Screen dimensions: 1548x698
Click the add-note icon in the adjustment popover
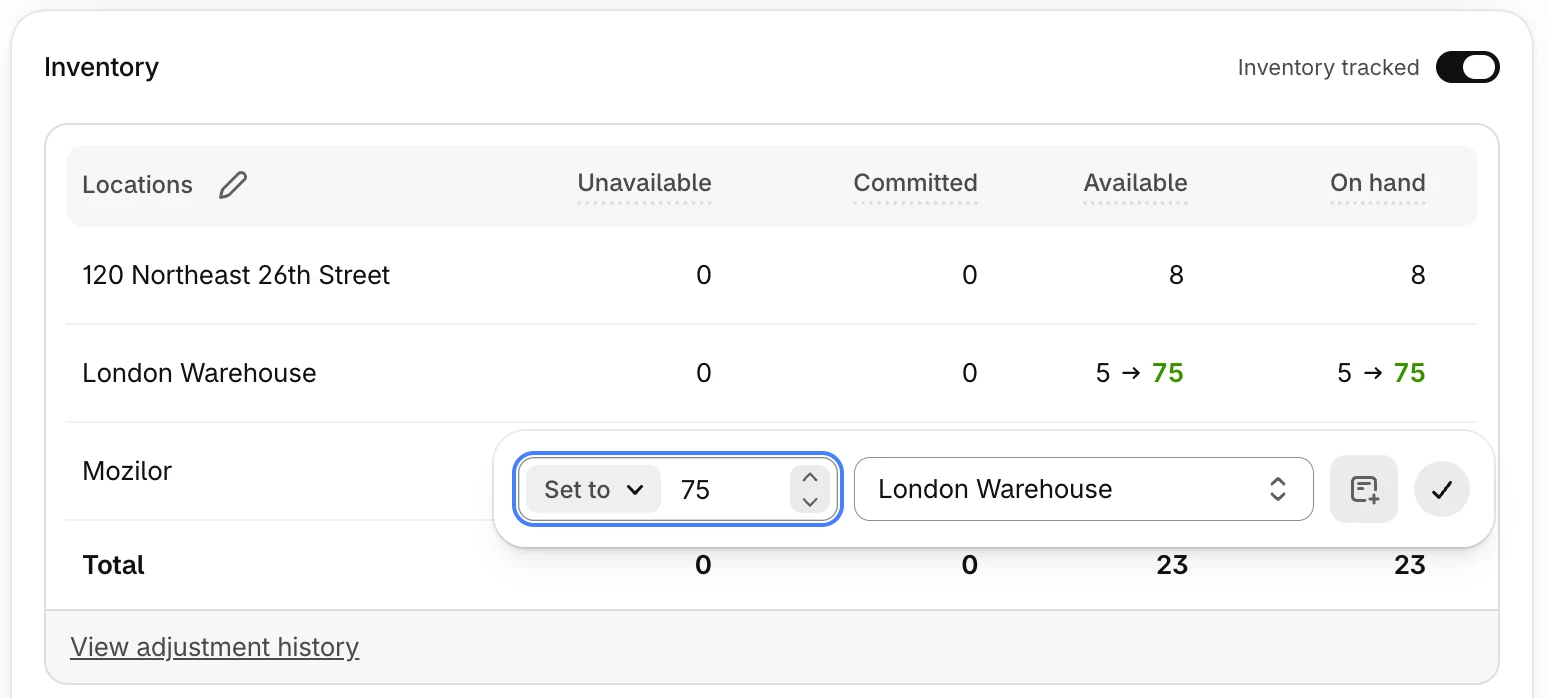tap(1364, 489)
